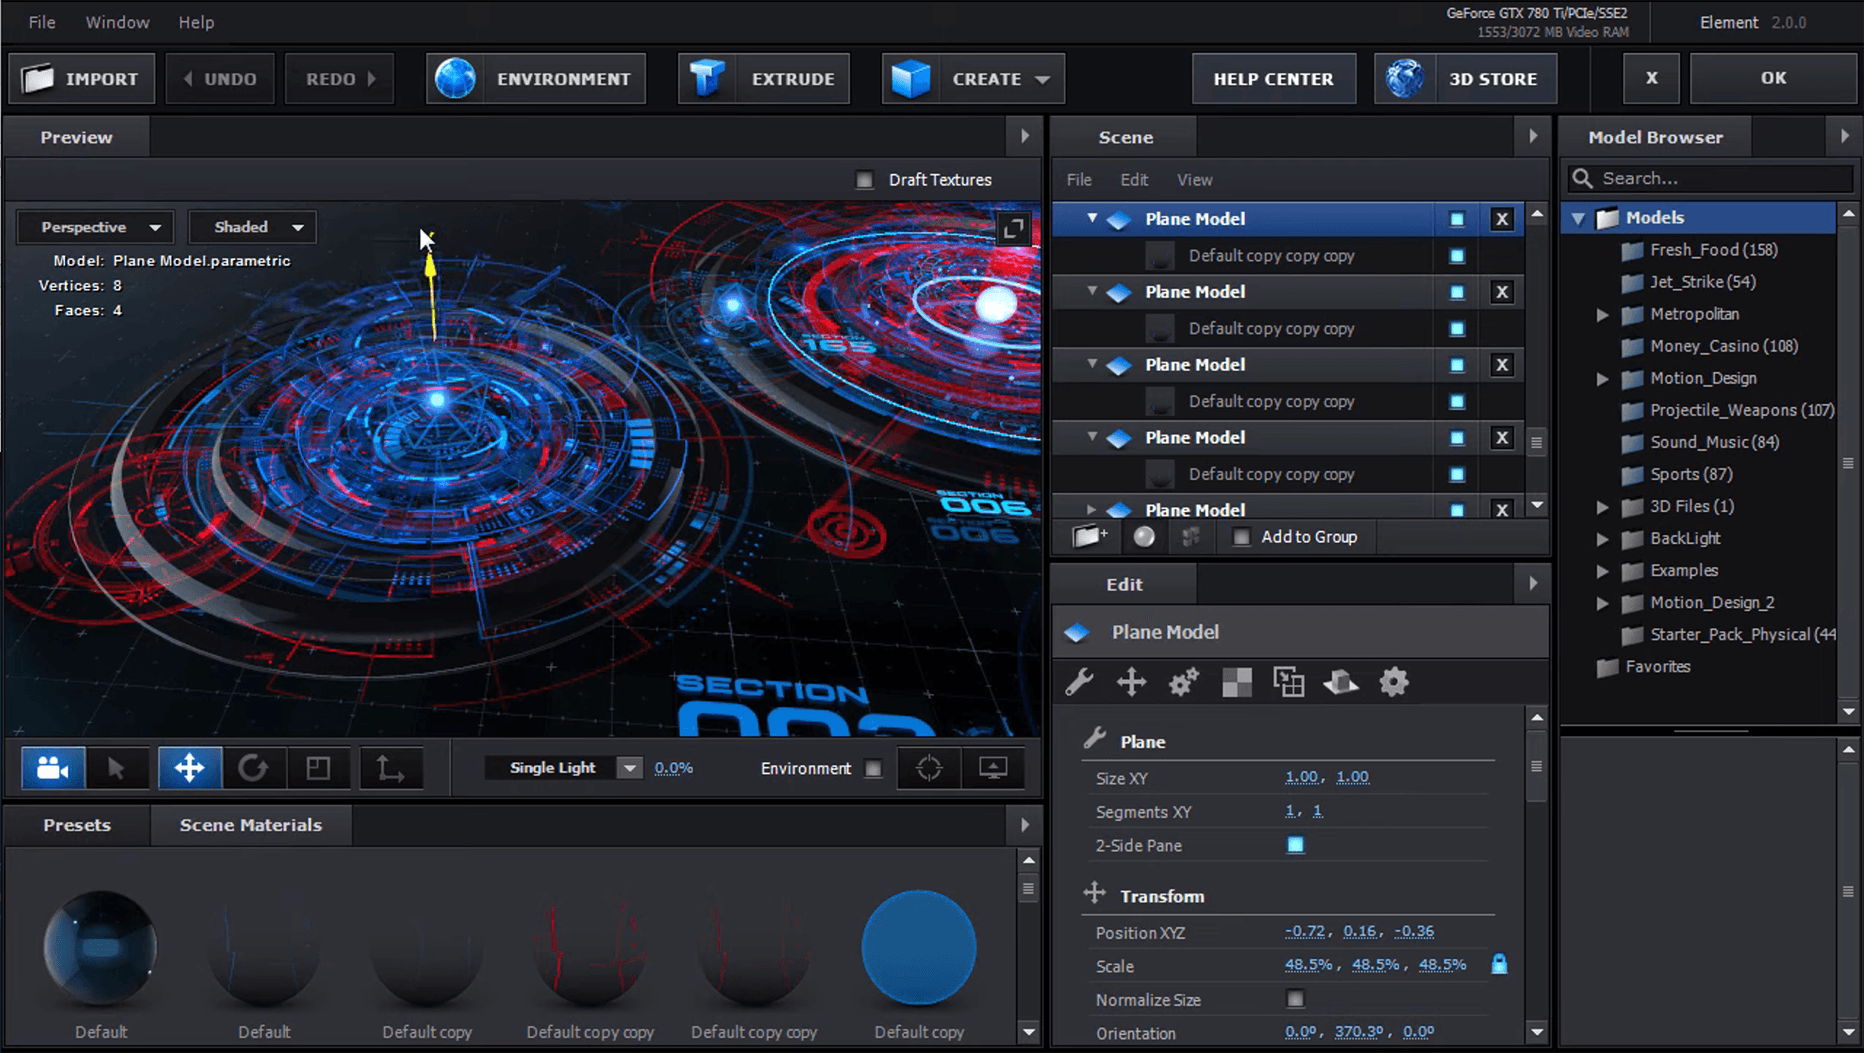Click the camera orbit tool icon
1864x1053 pixels.
(x=53, y=768)
